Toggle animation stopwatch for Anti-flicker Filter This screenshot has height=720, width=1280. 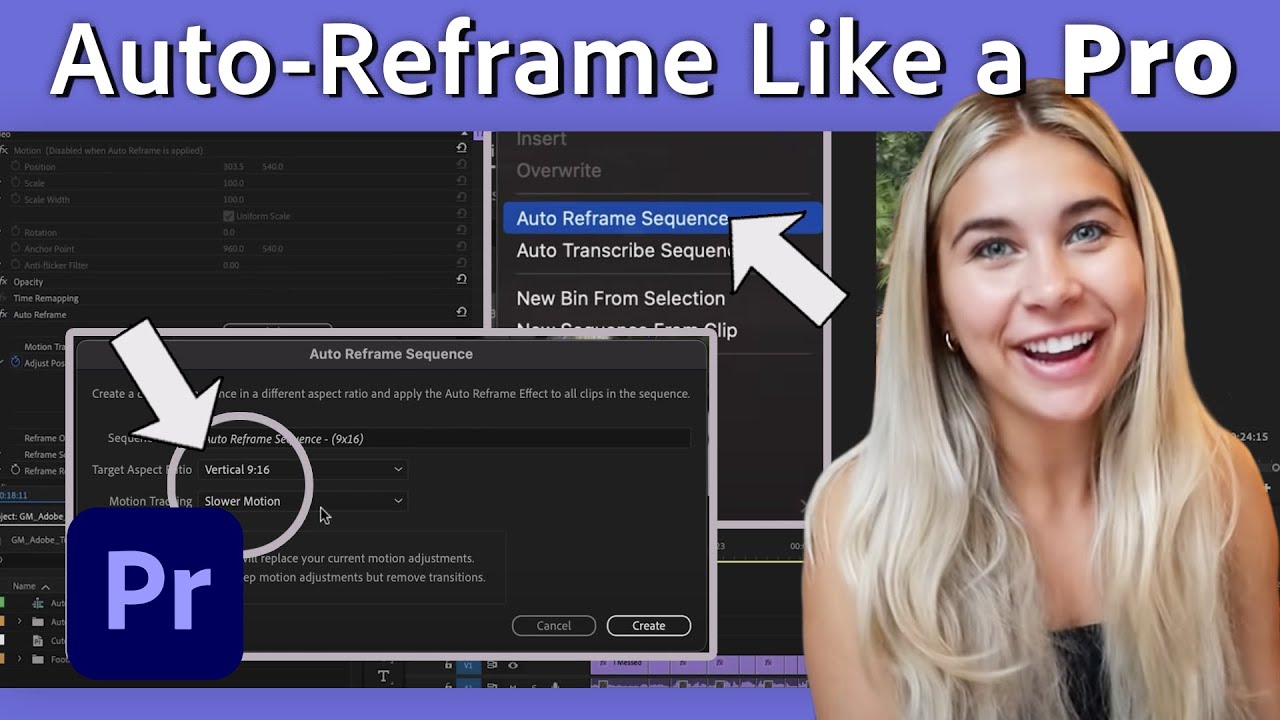15,265
